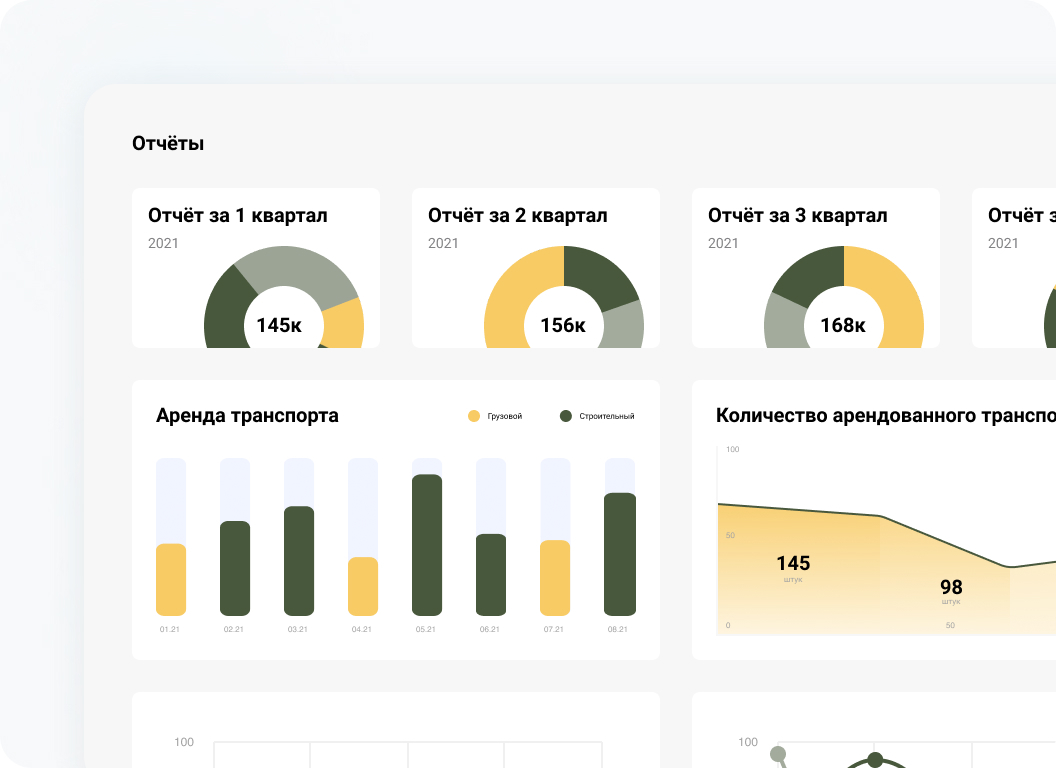The width and height of the screenshot is (1056, 768).
Task: Open the 'Отчёт за 2 квартал' report card
Action: pyautogui.click(x=536, y=268)
